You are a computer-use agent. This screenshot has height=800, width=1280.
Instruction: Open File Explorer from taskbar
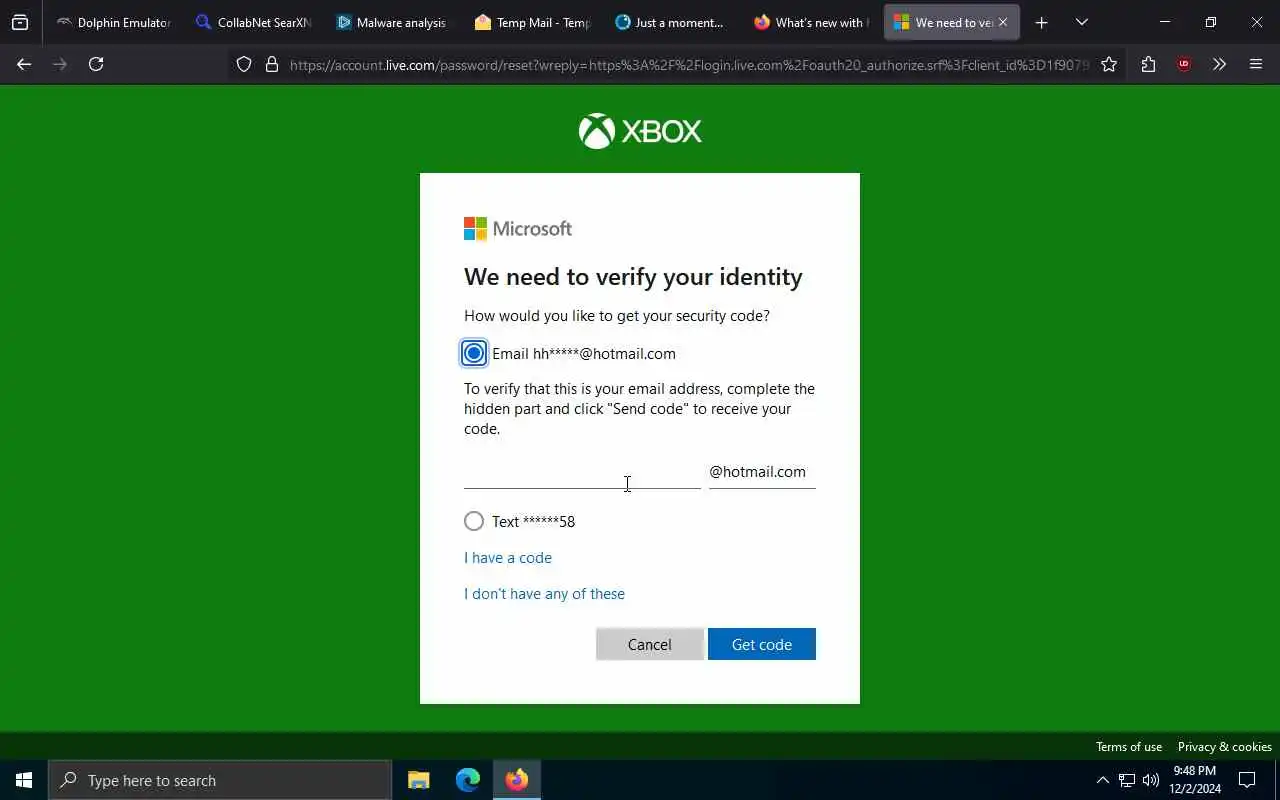click(x=419, y=780)
